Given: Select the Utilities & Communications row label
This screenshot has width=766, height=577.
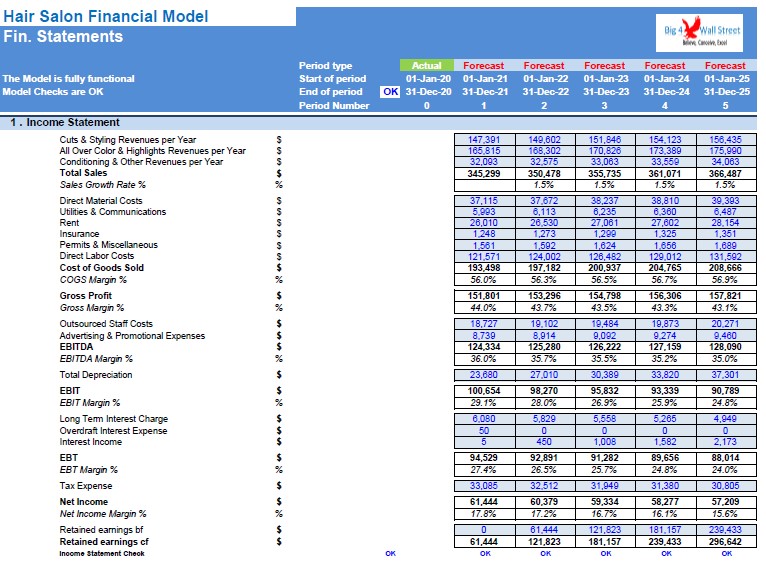Looking at the screenshot, I should point(113,212).
